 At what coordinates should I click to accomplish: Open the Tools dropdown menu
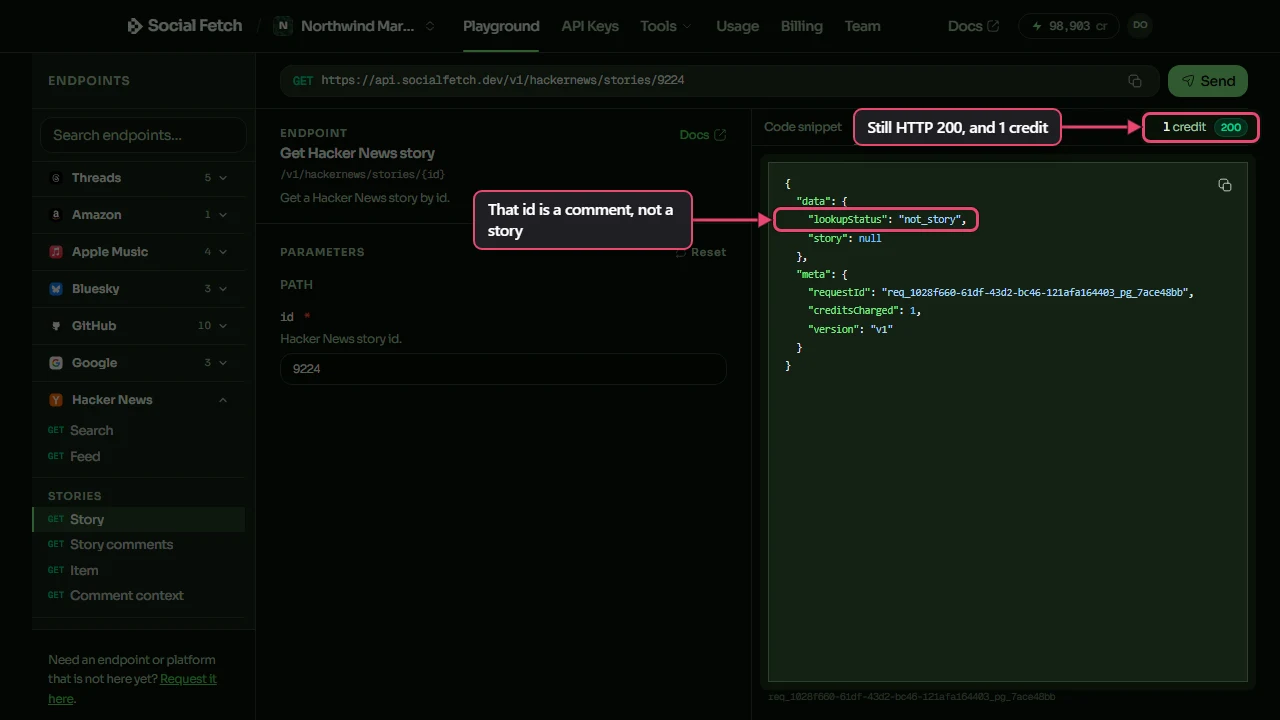666,26
